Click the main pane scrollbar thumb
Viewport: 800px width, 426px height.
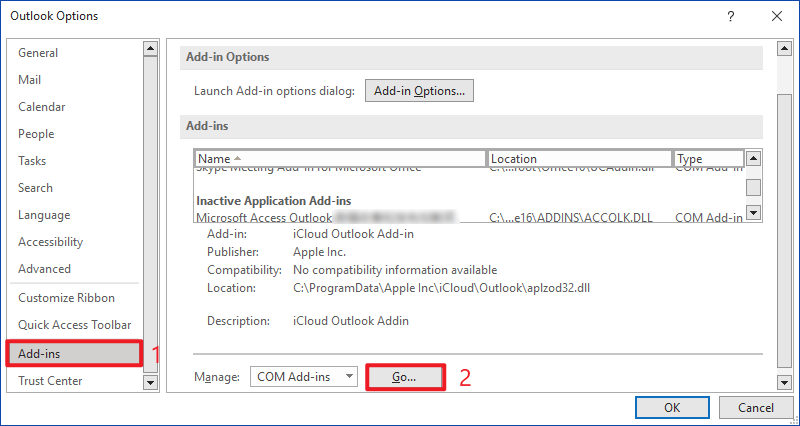(x=784, y=230)
